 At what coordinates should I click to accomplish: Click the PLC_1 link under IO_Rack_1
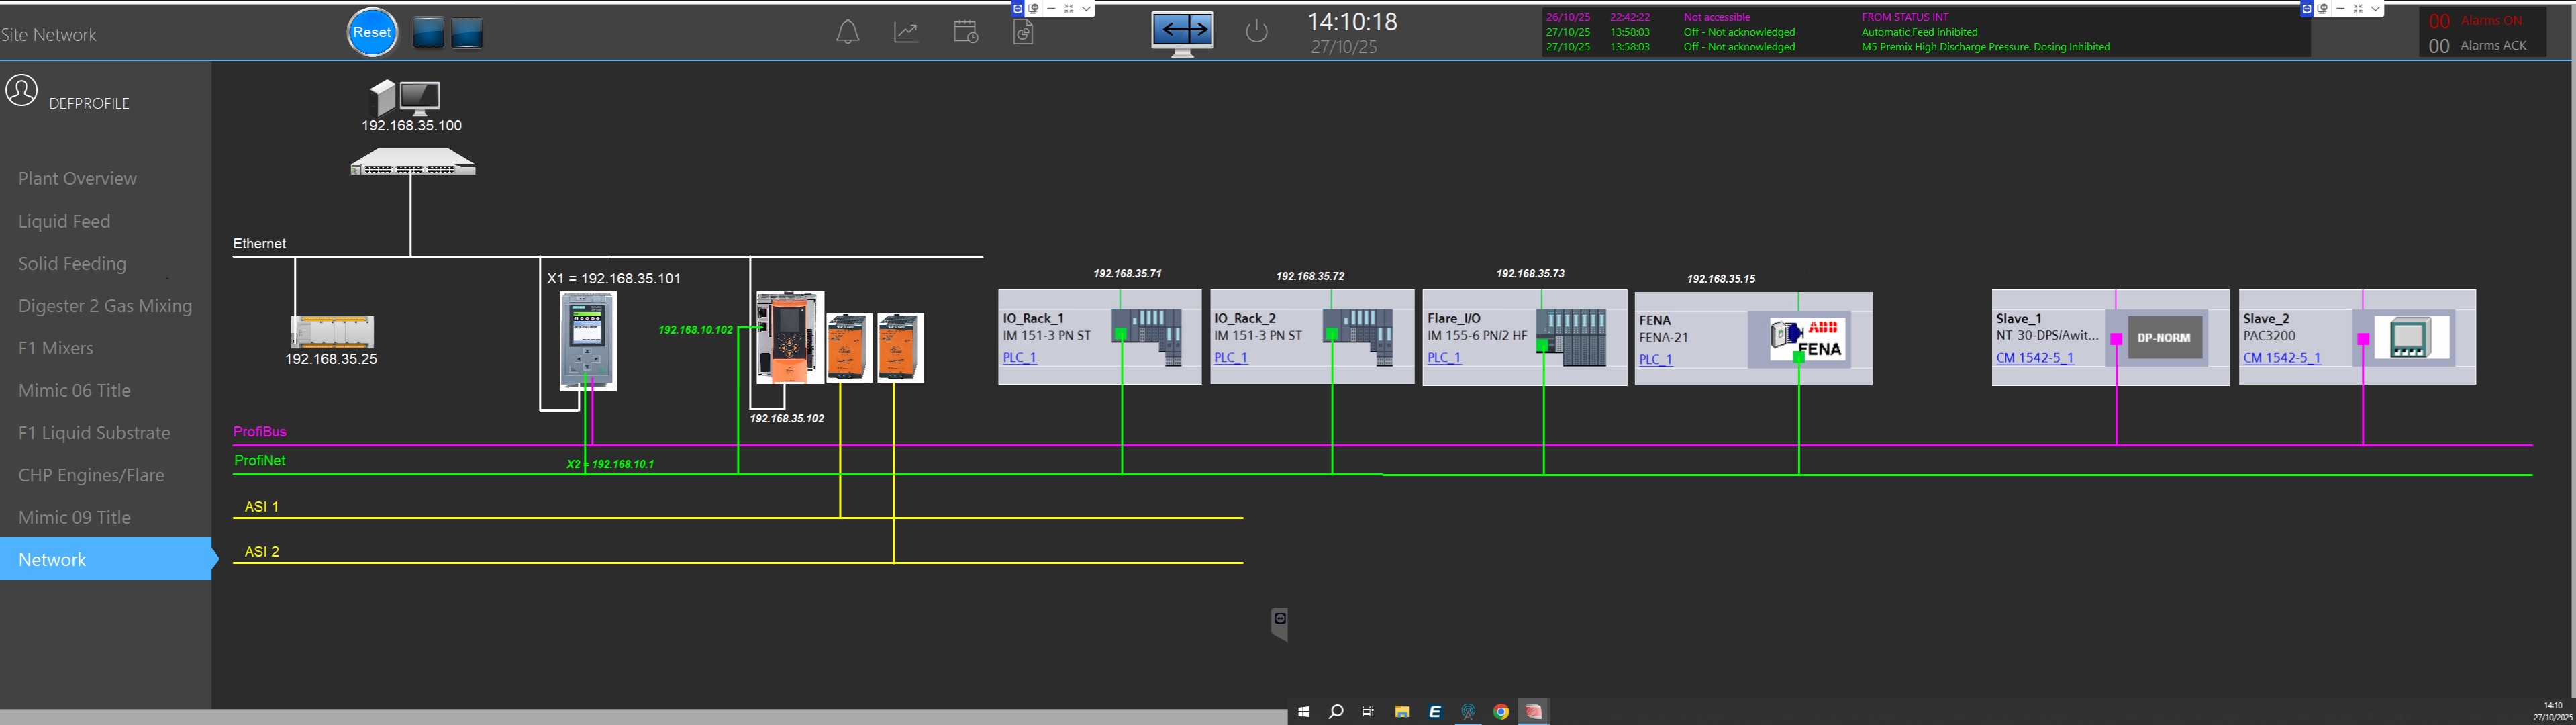pyautogui.click(x=1019, y=357)
